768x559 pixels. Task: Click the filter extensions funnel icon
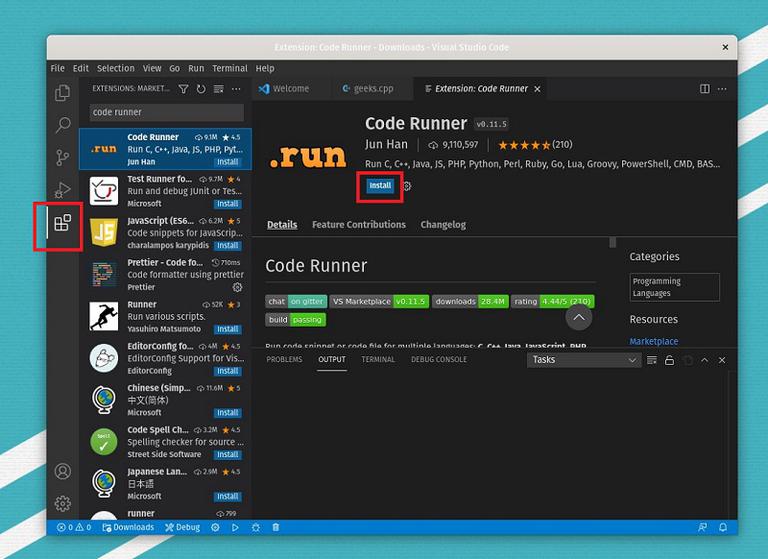click(183, 89)
